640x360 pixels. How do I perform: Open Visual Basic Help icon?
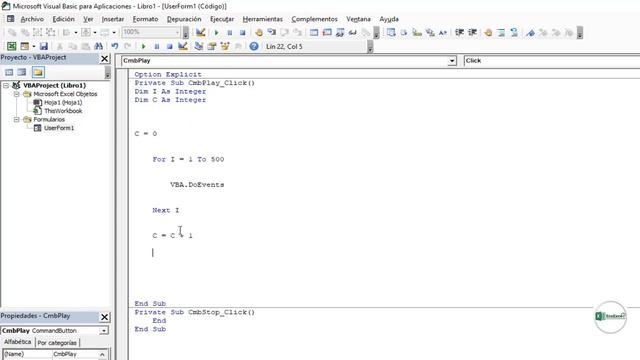tap(254, 47)
